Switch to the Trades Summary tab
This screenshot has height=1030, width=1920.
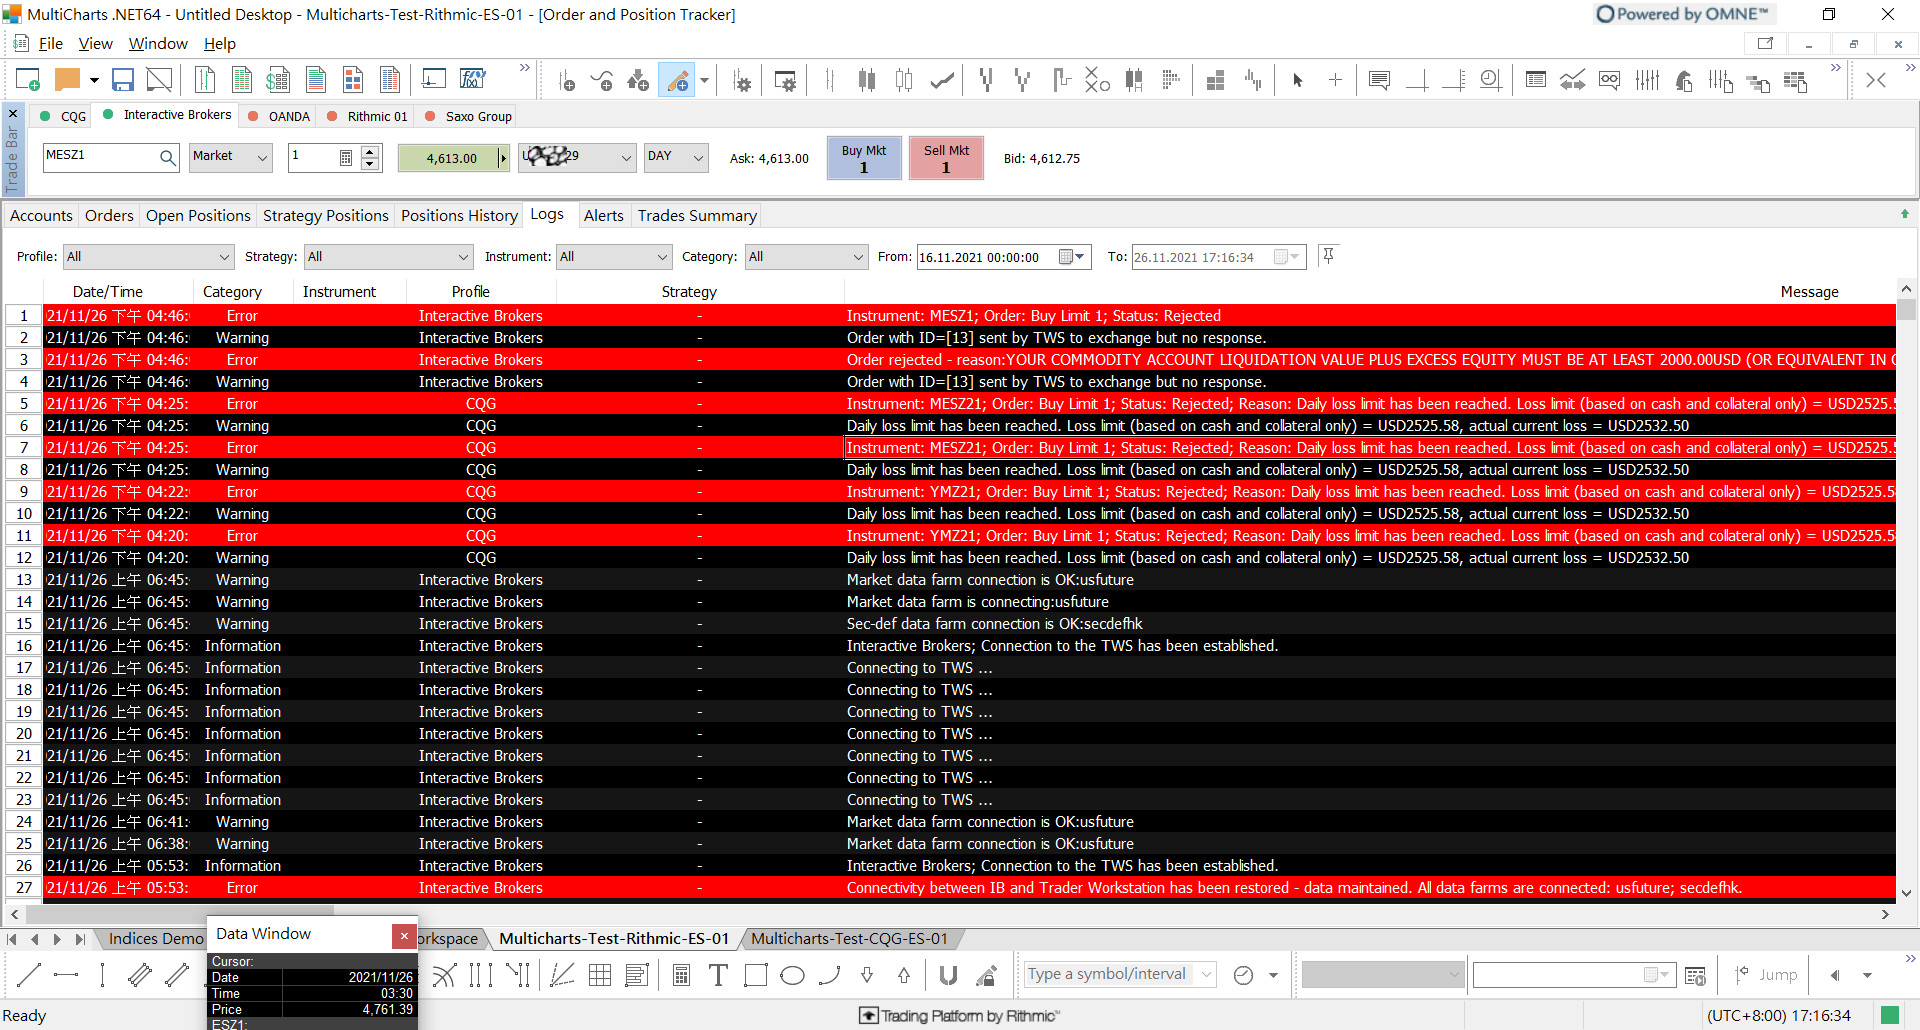[x=697, y=216]
